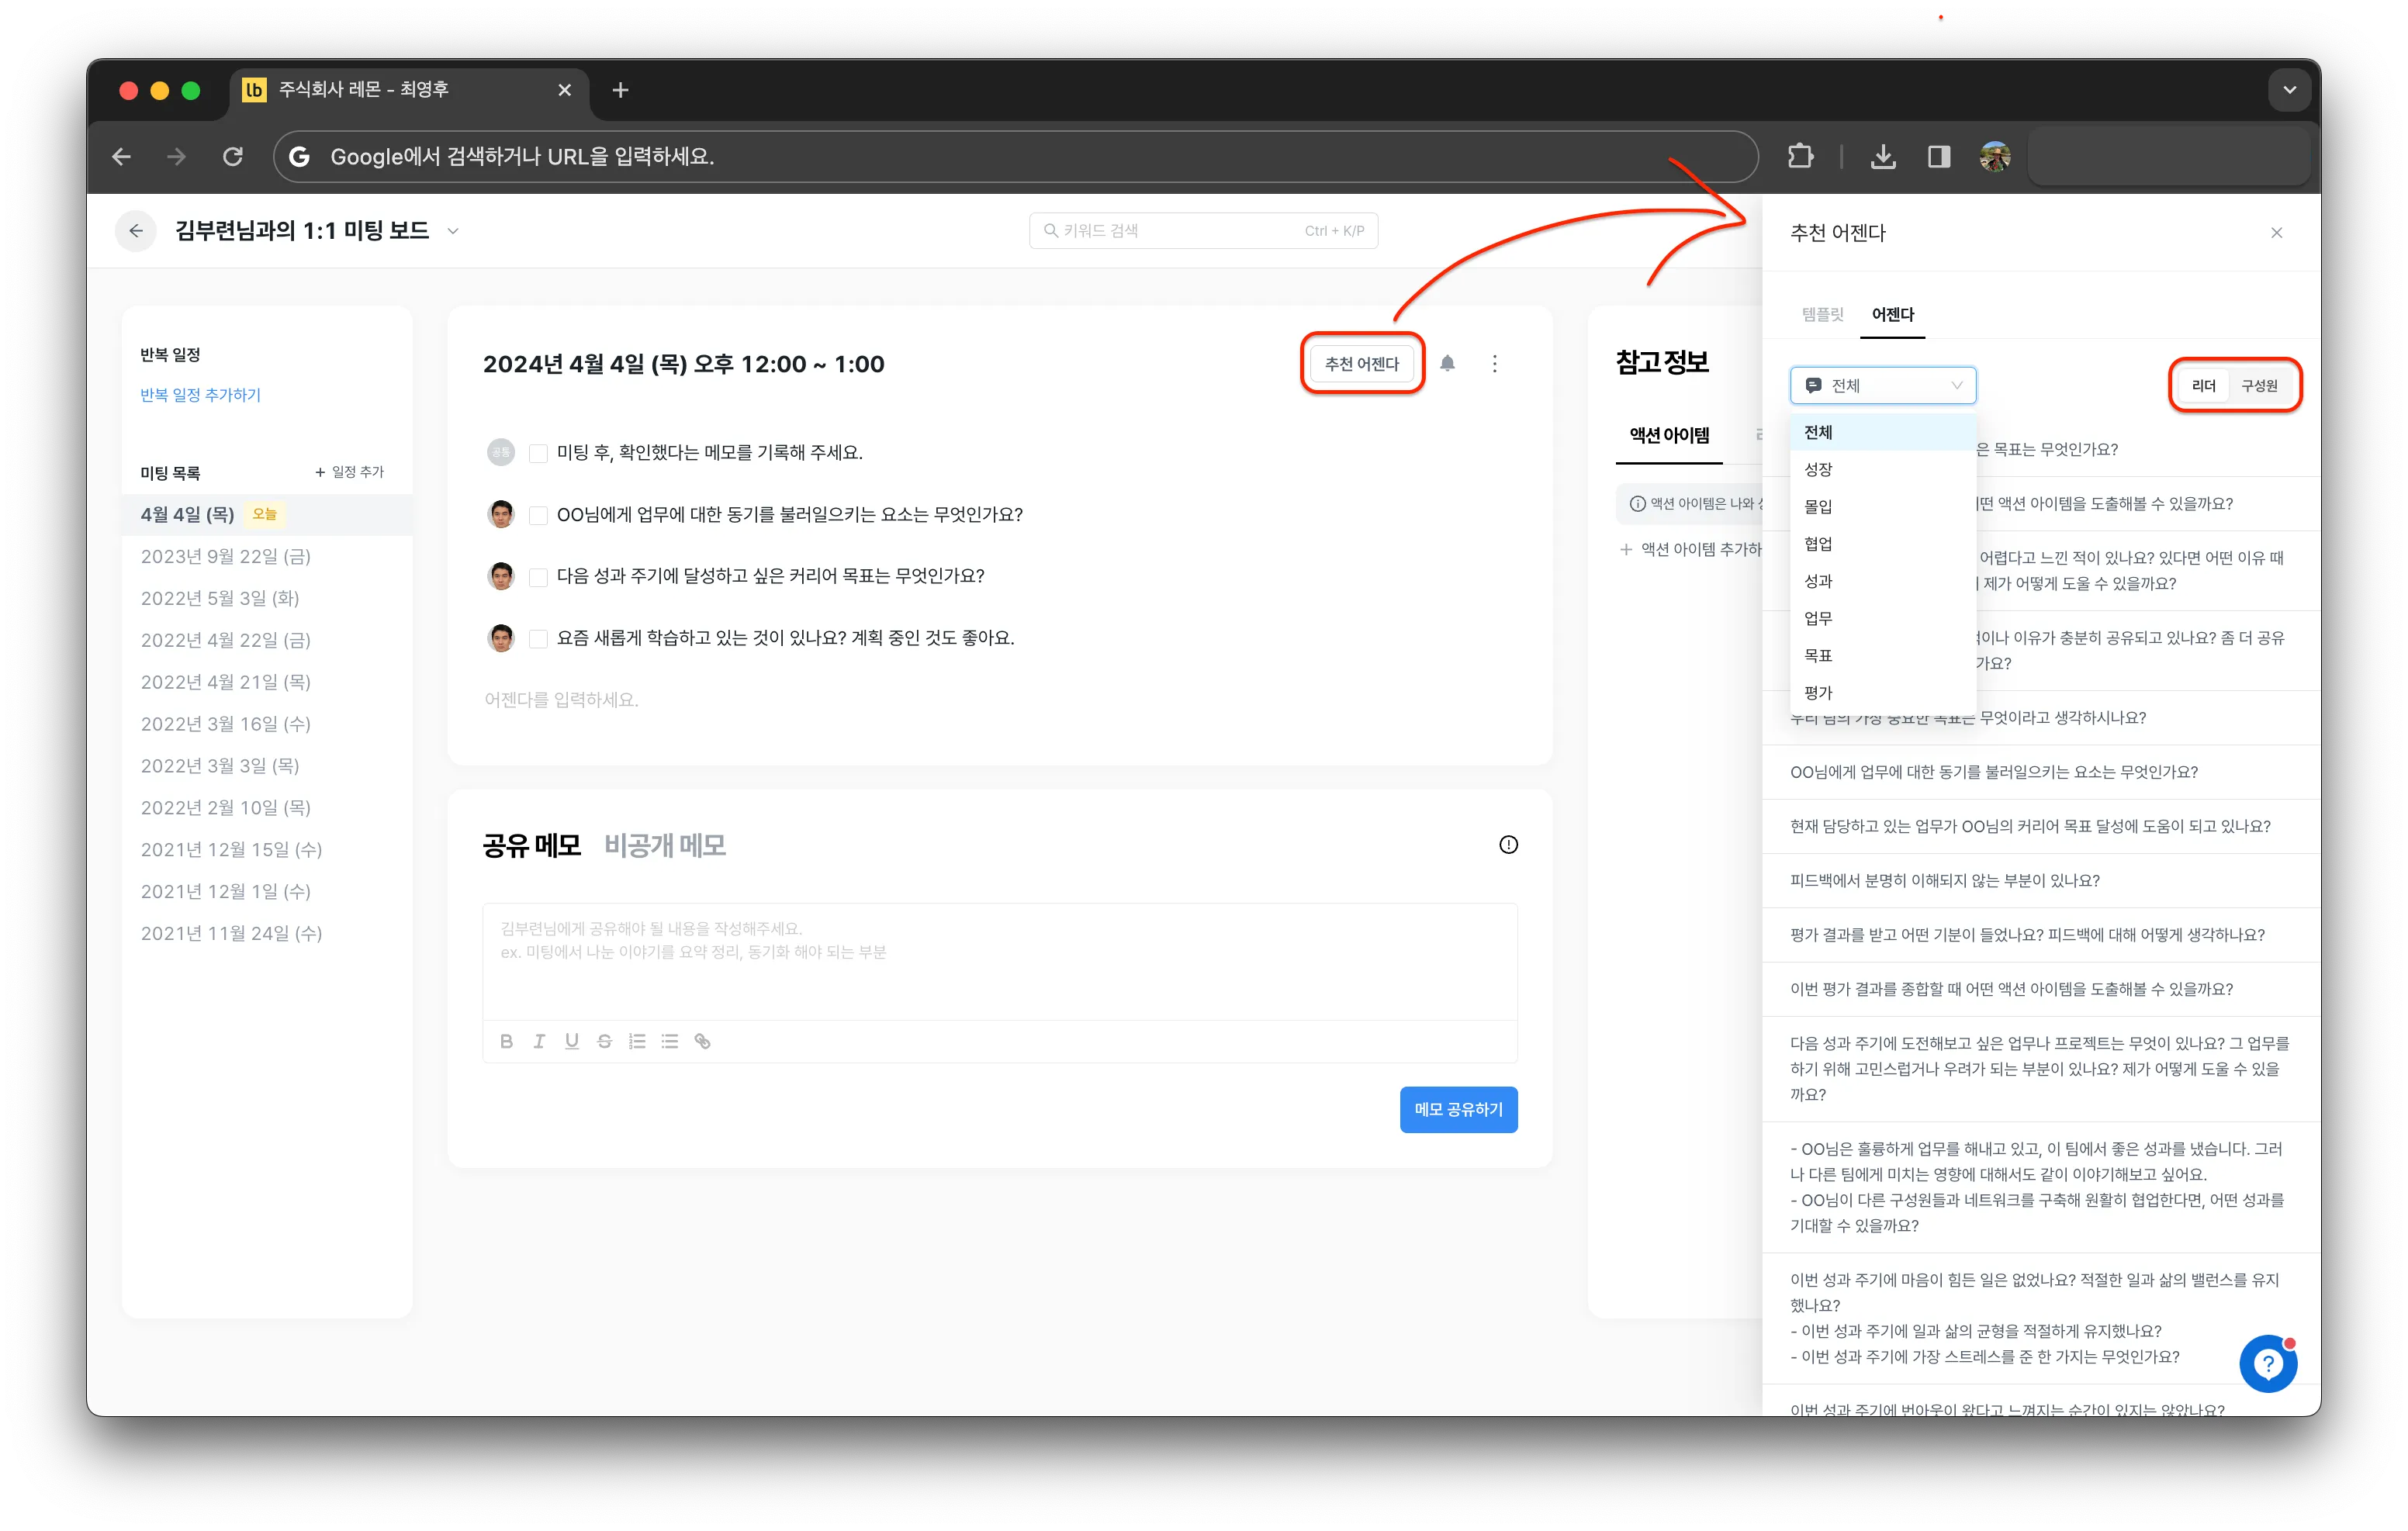Click the browser forward arrow

[x=177, y=157]
